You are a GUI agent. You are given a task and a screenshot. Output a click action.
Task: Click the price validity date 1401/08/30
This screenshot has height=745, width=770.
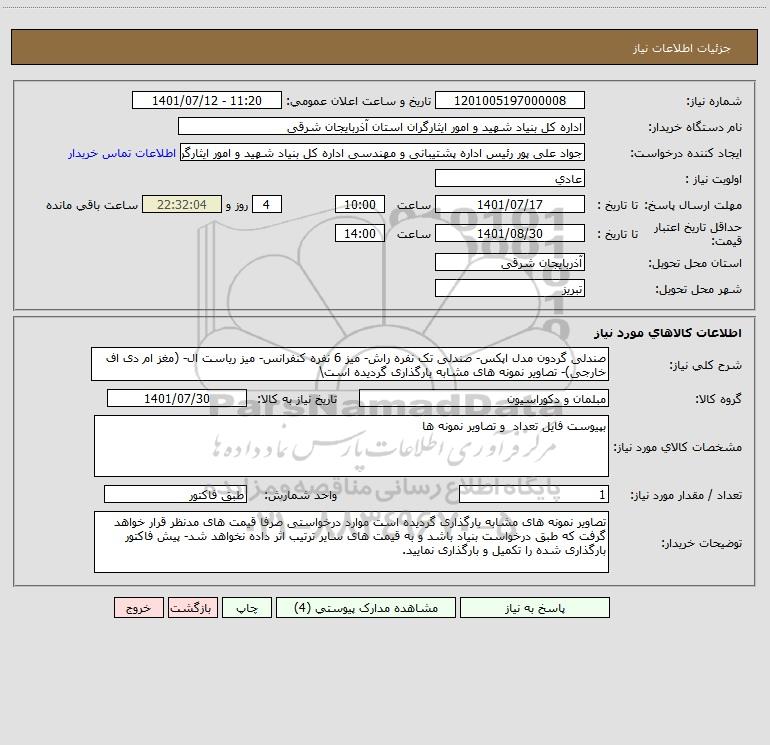point(510,233)
